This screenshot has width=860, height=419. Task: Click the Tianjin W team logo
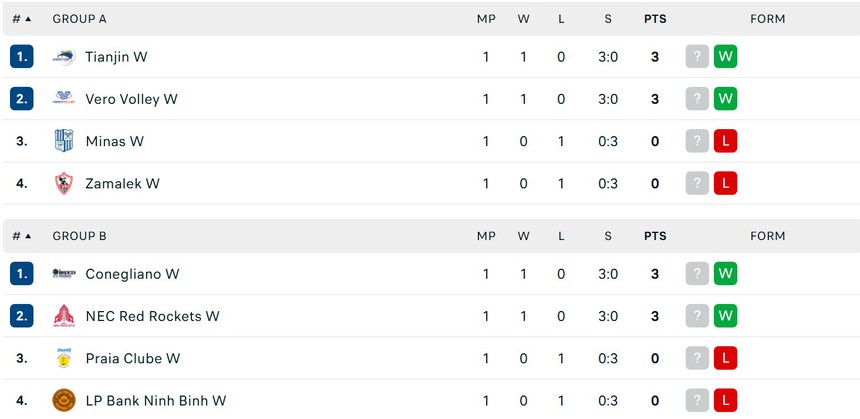pos(64,57)
